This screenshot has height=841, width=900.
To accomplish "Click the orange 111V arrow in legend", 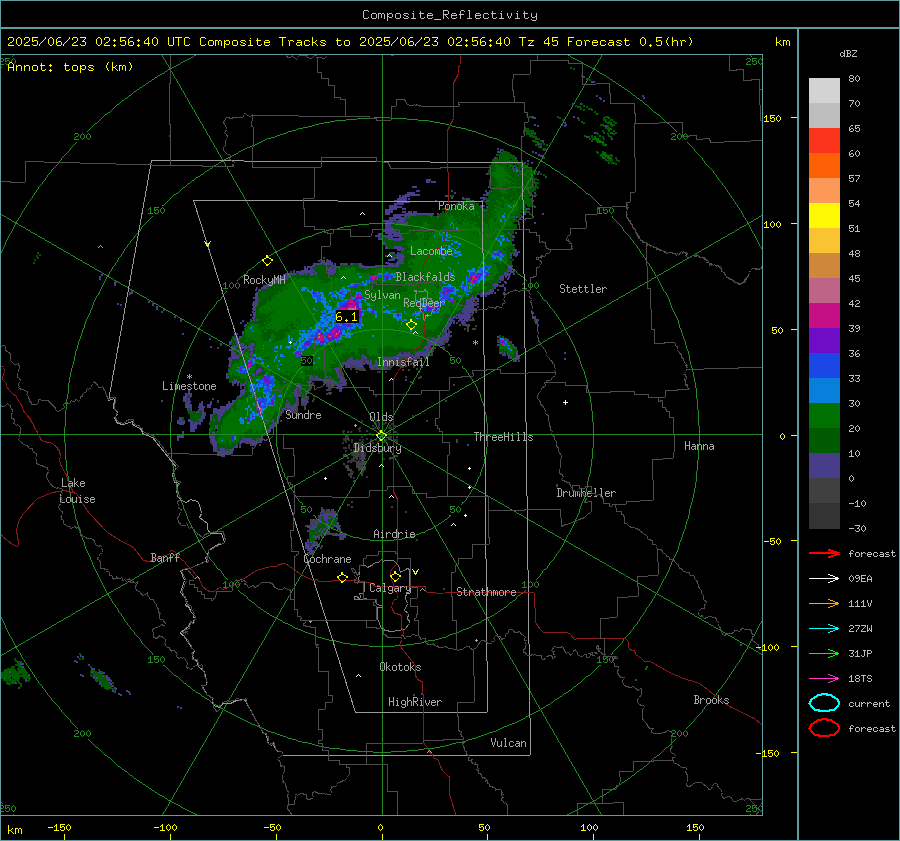I will (x=824, y=603).
